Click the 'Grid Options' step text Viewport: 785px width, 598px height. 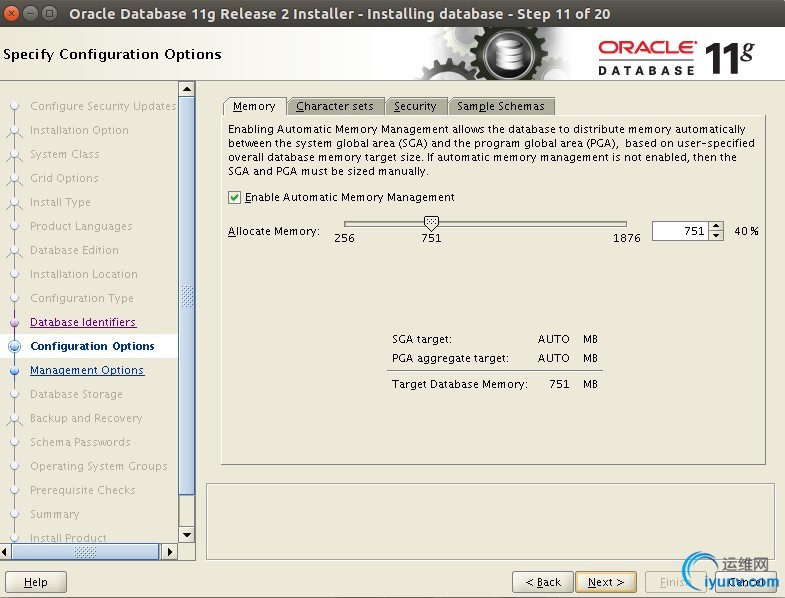point(64,178)
